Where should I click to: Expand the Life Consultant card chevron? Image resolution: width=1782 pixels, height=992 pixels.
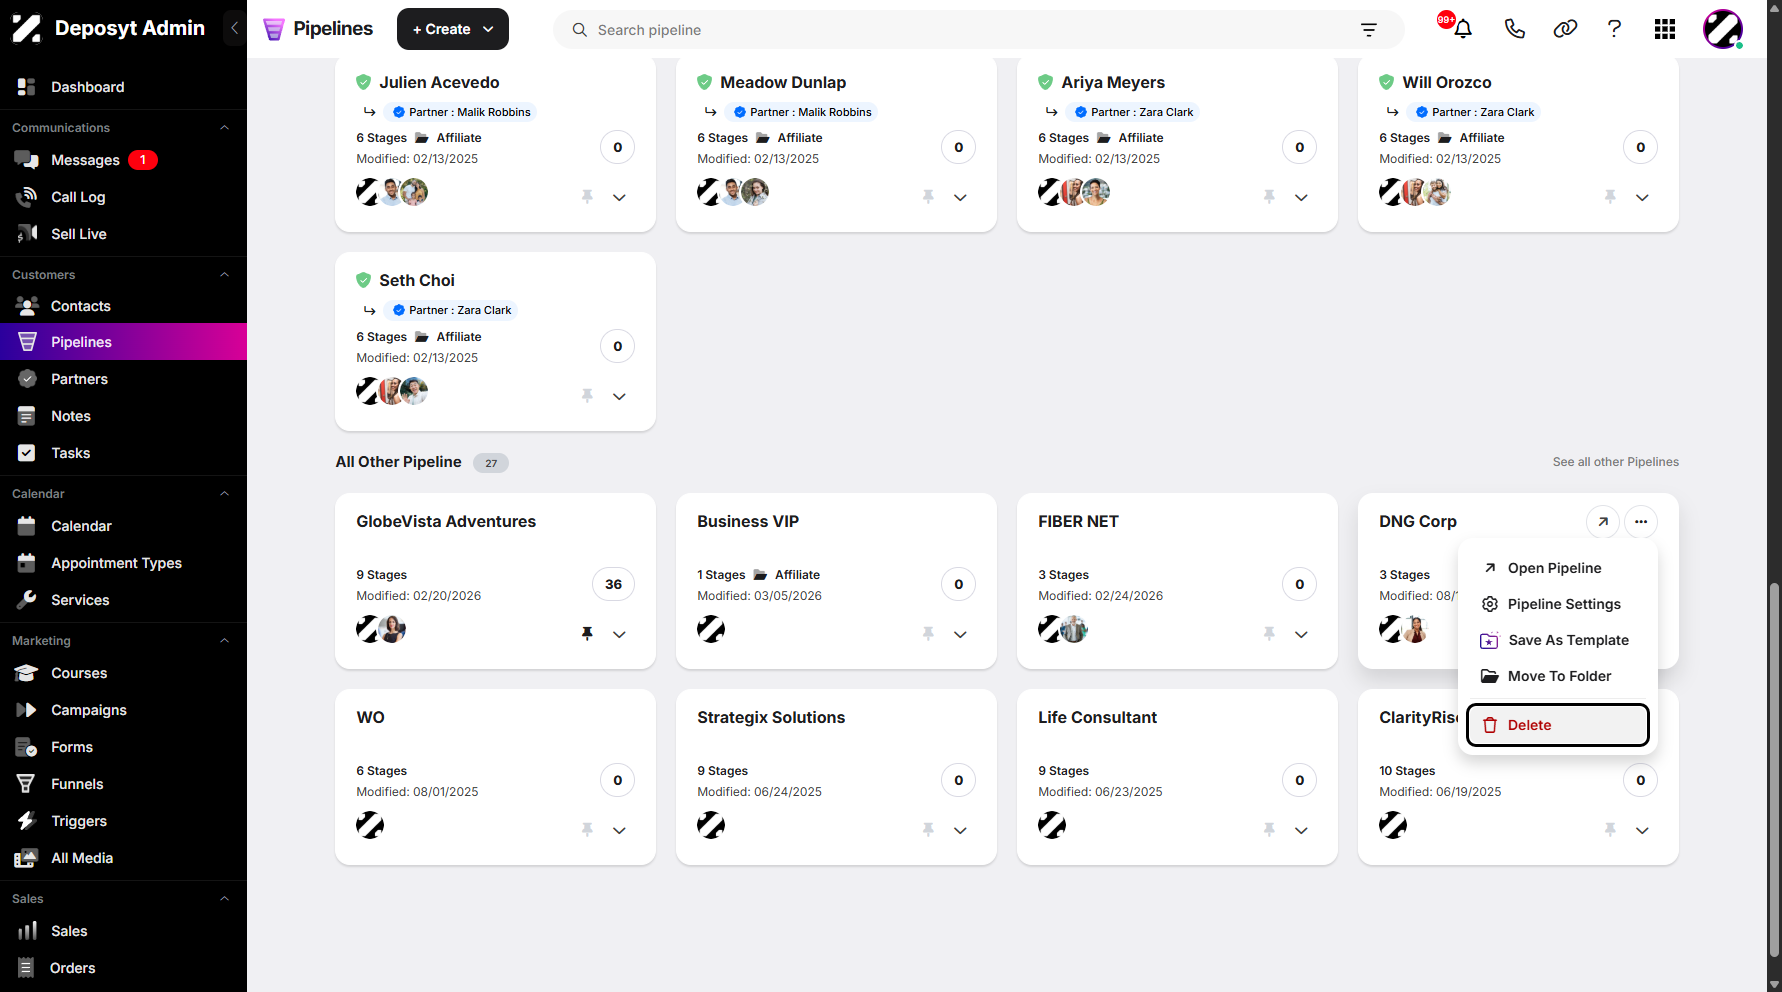(x=1301, y=830)
